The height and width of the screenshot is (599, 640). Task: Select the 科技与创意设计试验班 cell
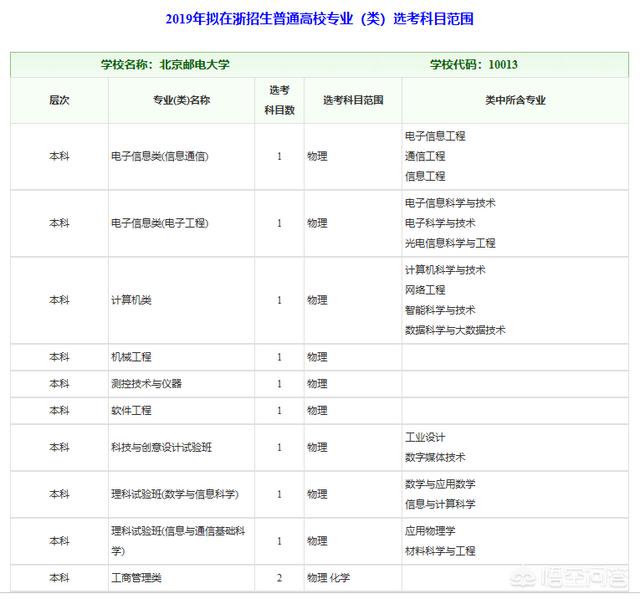[161, 447]
